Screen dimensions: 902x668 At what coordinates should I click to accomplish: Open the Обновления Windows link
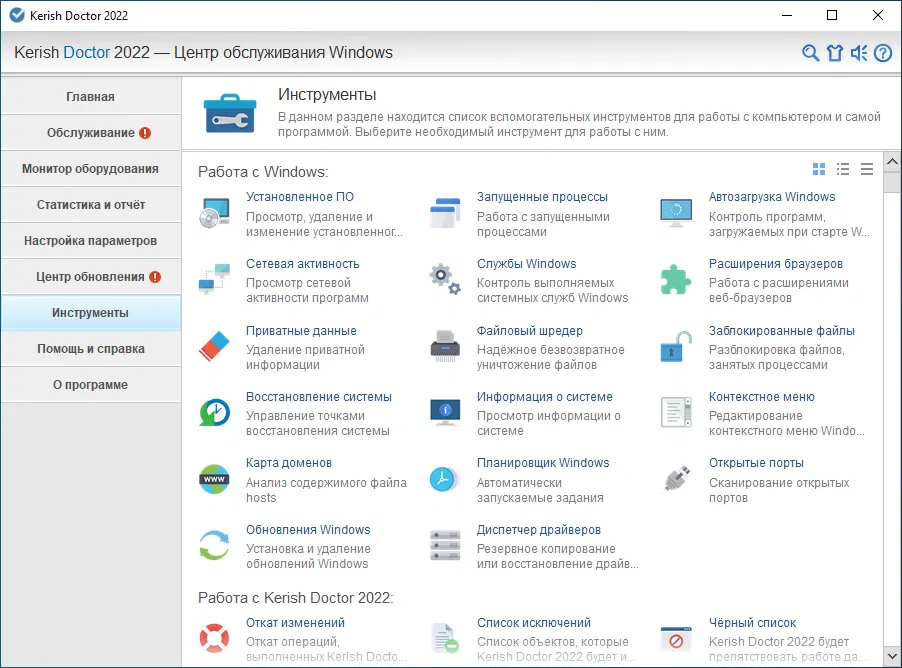tap(308, 530)
